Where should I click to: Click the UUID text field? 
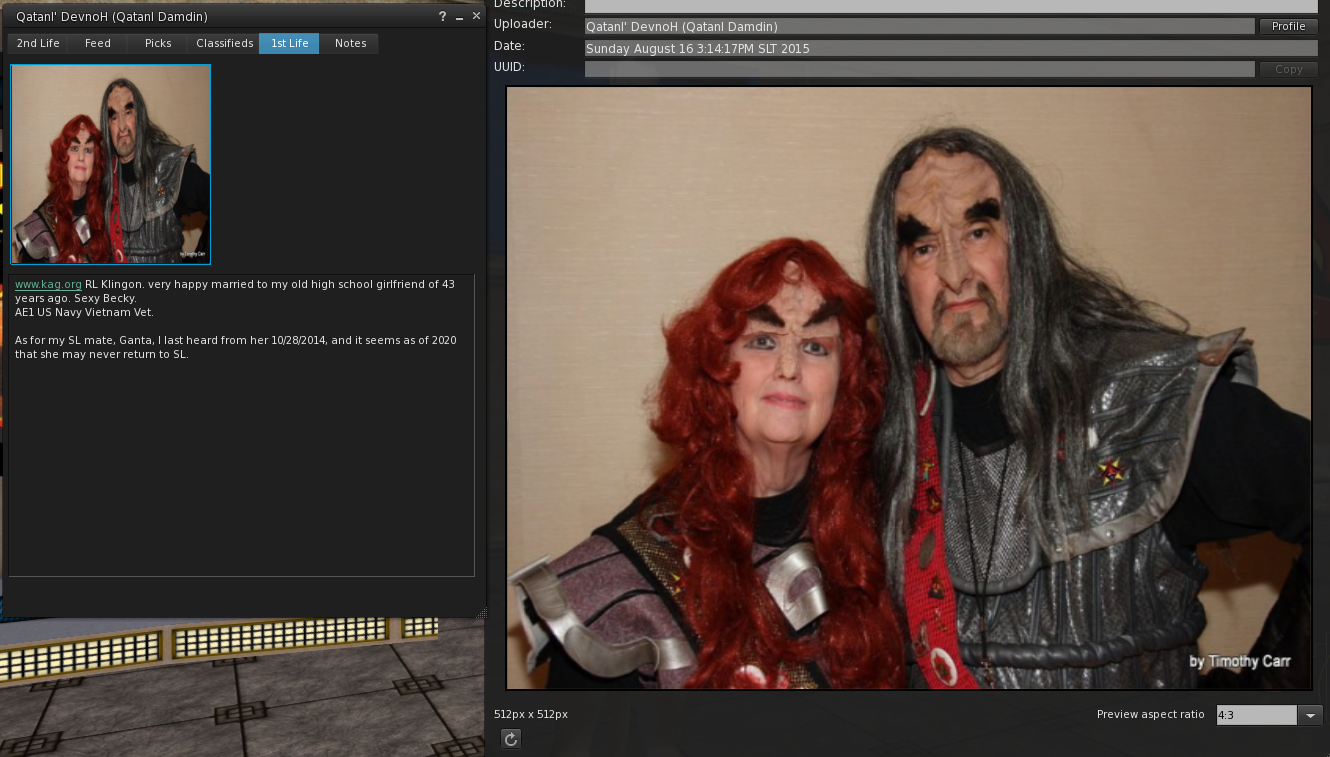click(x=918, y=69)
